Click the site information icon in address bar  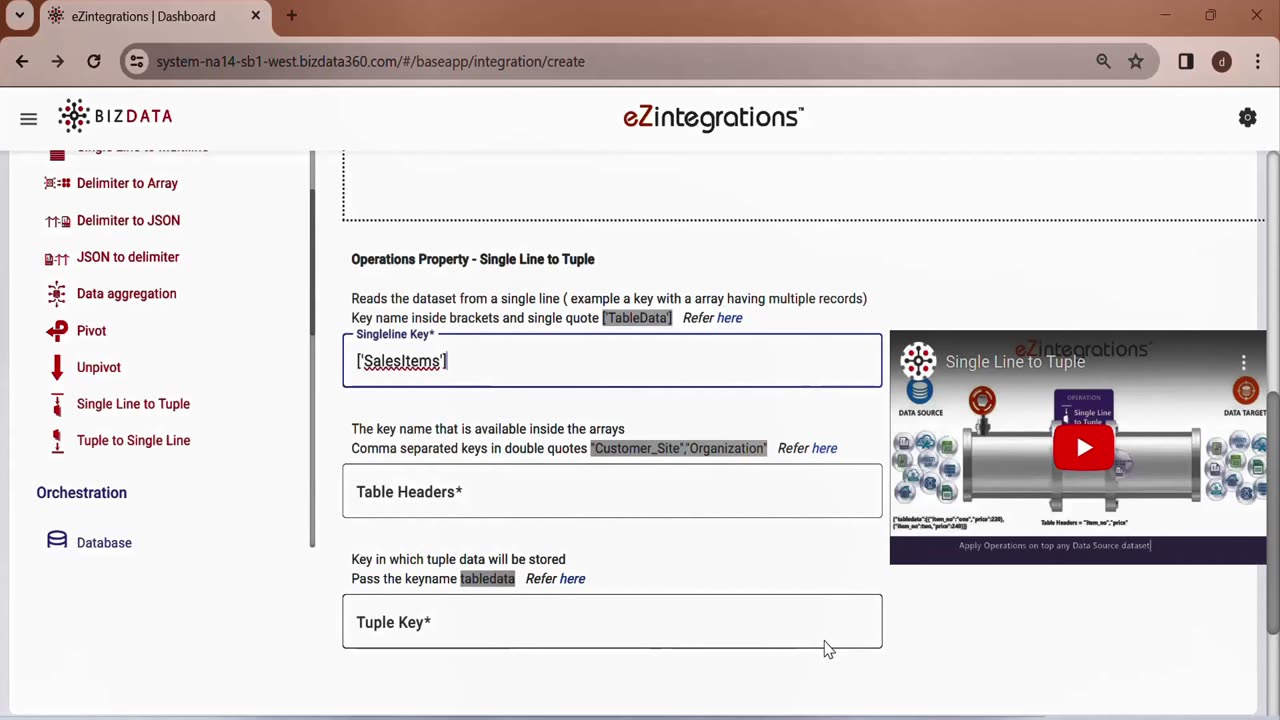(137, 62)
